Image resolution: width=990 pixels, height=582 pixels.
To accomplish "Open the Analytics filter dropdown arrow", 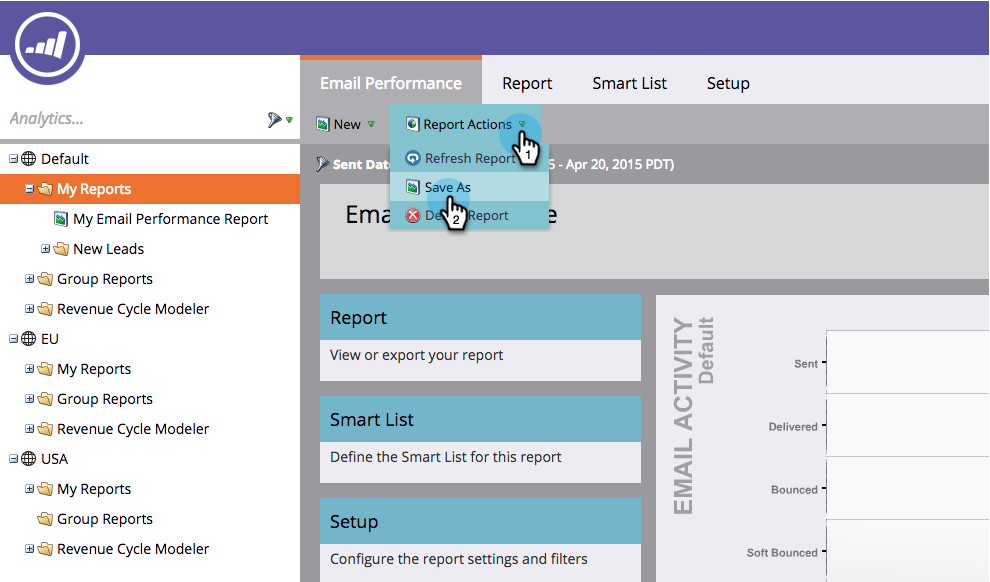I will [289, 119].
